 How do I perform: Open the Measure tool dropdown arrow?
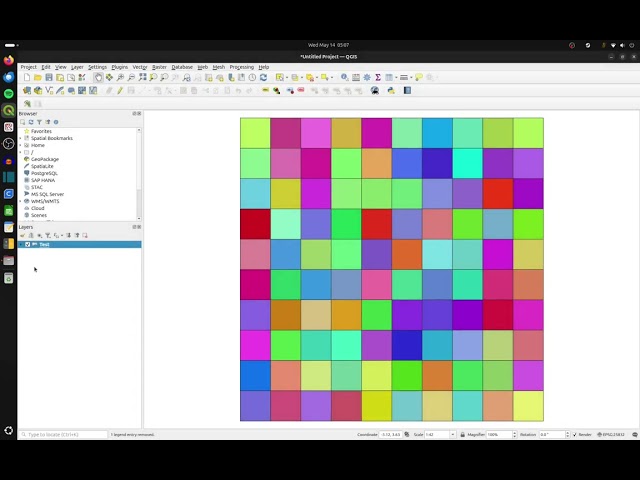click(411, 77)
